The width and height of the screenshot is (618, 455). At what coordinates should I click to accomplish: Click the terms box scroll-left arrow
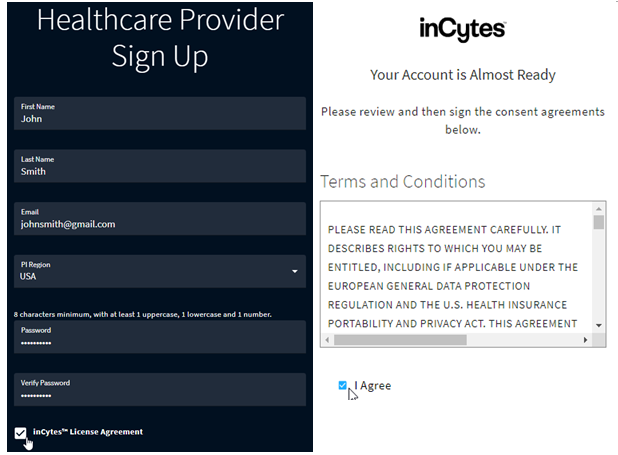(x=328, y=340)
